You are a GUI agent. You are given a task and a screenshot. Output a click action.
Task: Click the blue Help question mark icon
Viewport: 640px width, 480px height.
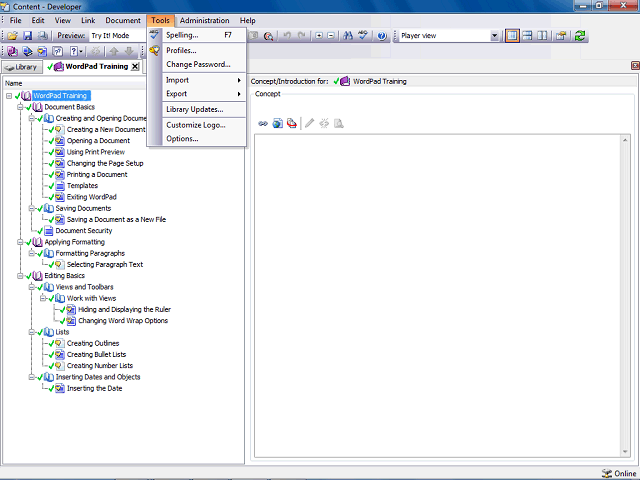(x=382, y=36)
